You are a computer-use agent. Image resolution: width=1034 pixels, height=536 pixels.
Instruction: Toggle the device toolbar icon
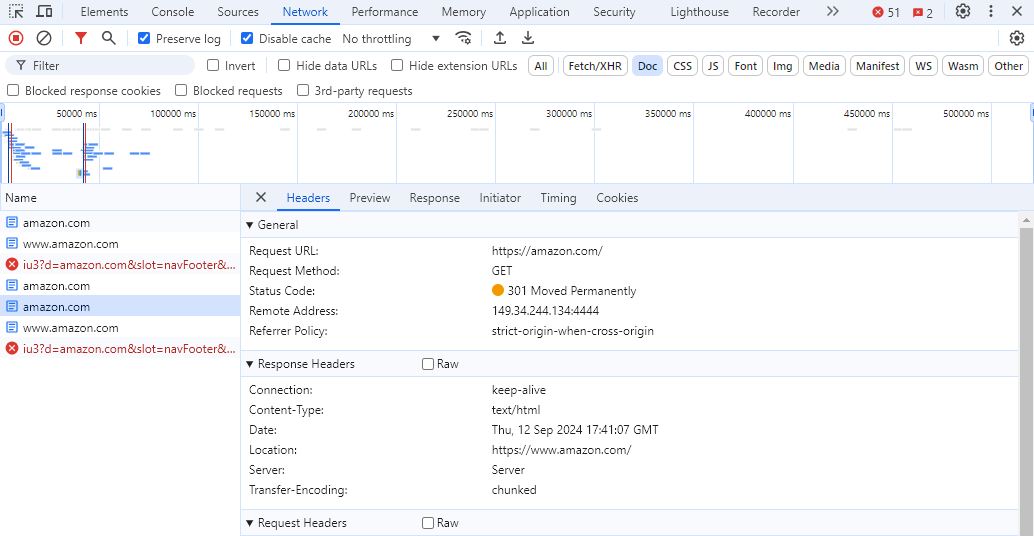coord(44,11)
